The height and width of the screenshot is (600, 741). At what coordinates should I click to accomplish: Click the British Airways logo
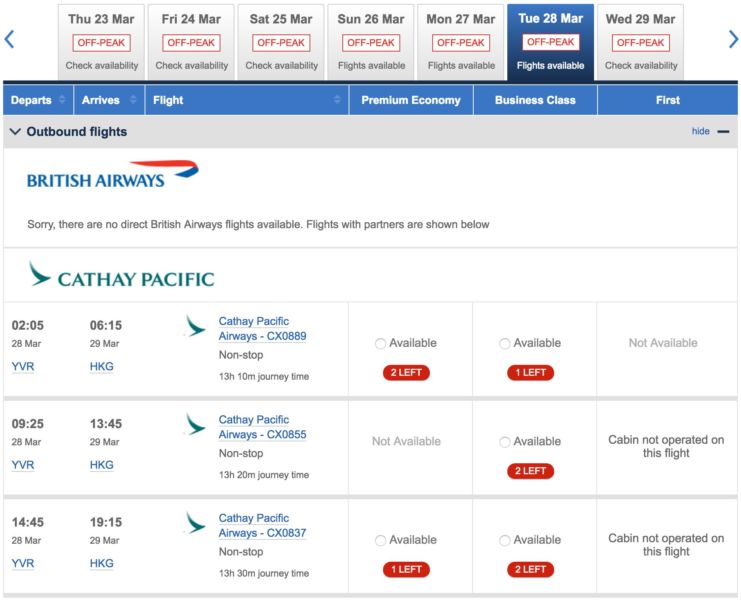[112, 175]
